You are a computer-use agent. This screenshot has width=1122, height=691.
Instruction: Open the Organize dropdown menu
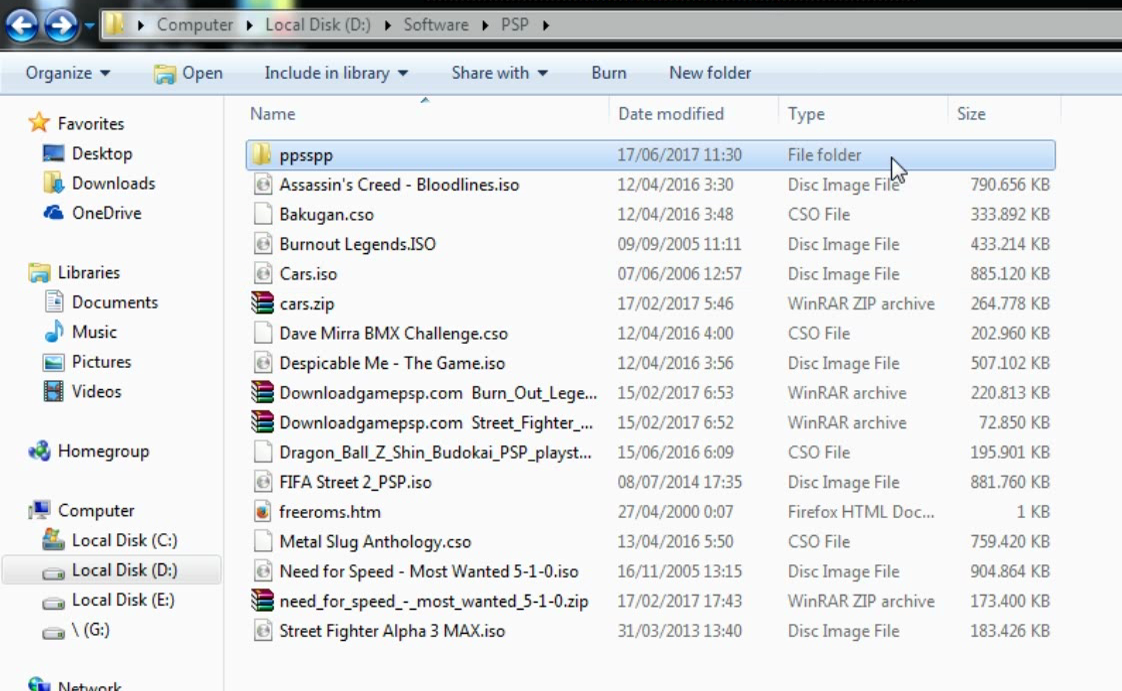tap(68, 73)
